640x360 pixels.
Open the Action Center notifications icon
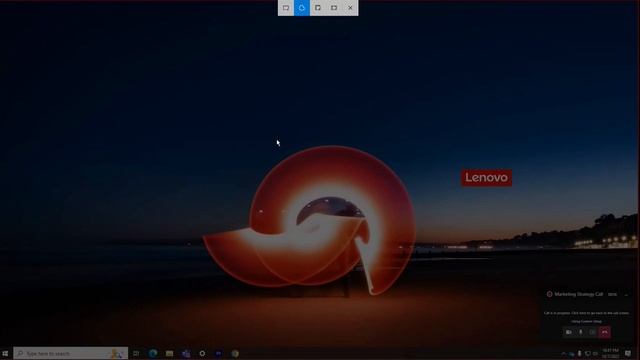[628, 353]
